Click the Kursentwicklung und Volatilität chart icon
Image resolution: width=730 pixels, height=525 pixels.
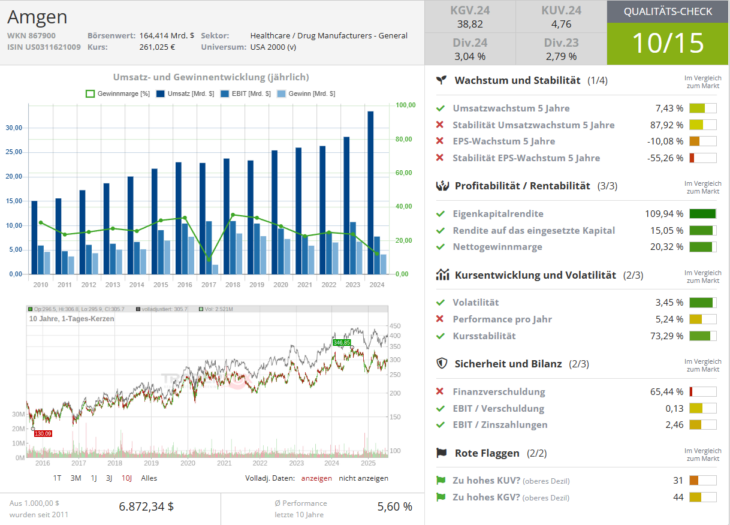pyautogui.click(x=442, y=275)
